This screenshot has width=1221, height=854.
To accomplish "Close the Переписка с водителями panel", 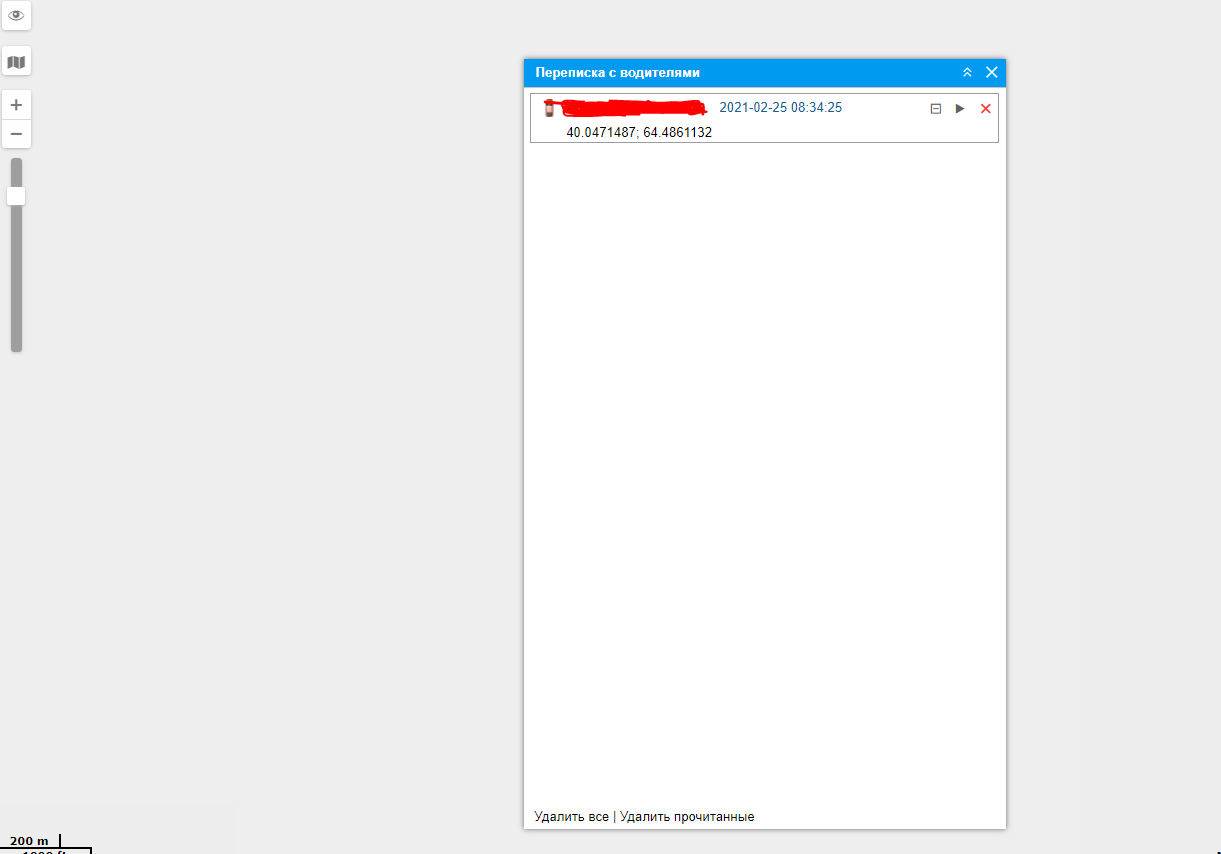I will pos(992,73).
